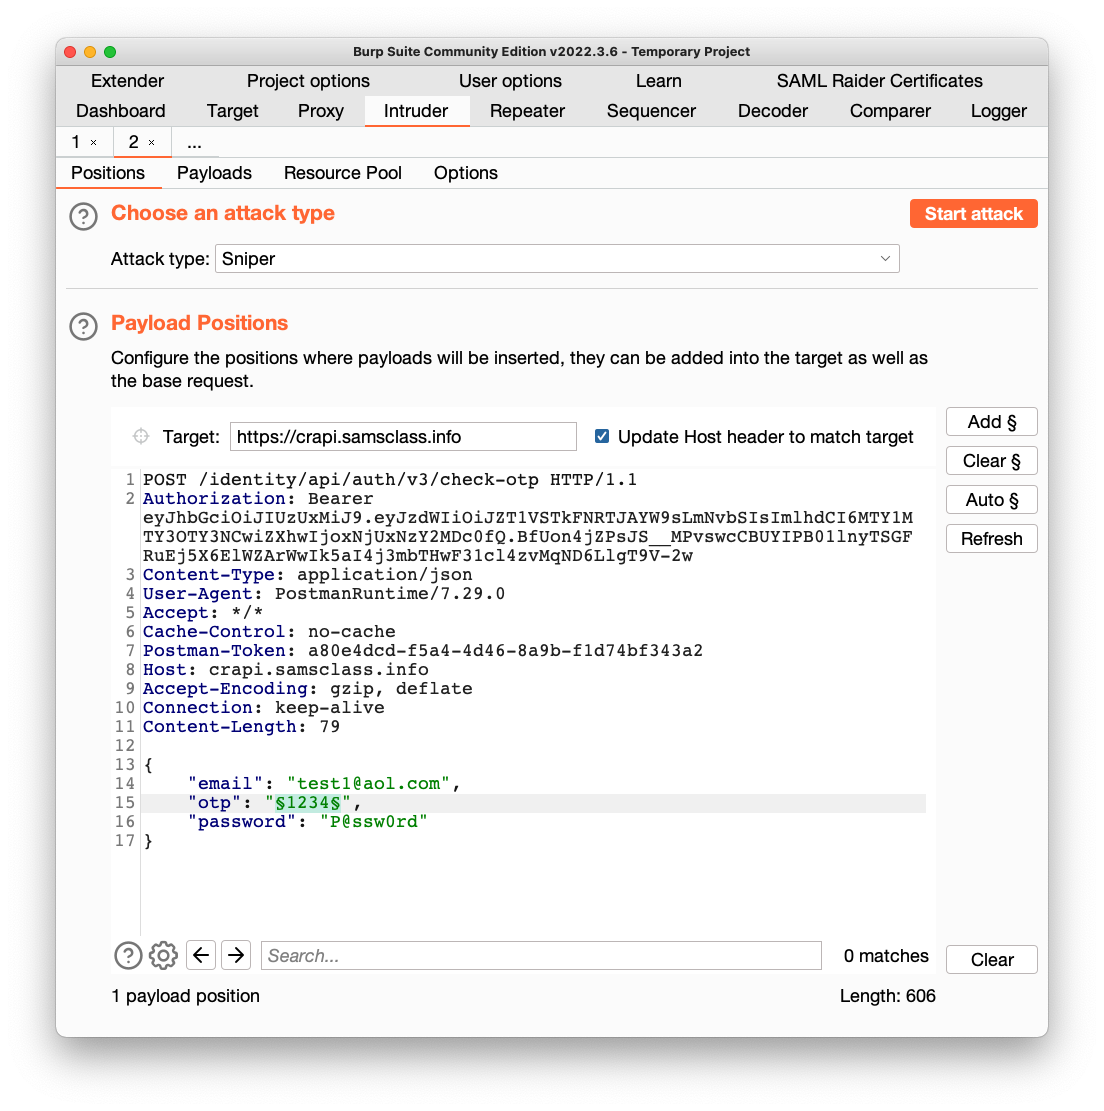The width and height of the screenshot is (1104, 1111).
Task: Open the Target tab
Action: pos(232,111)
